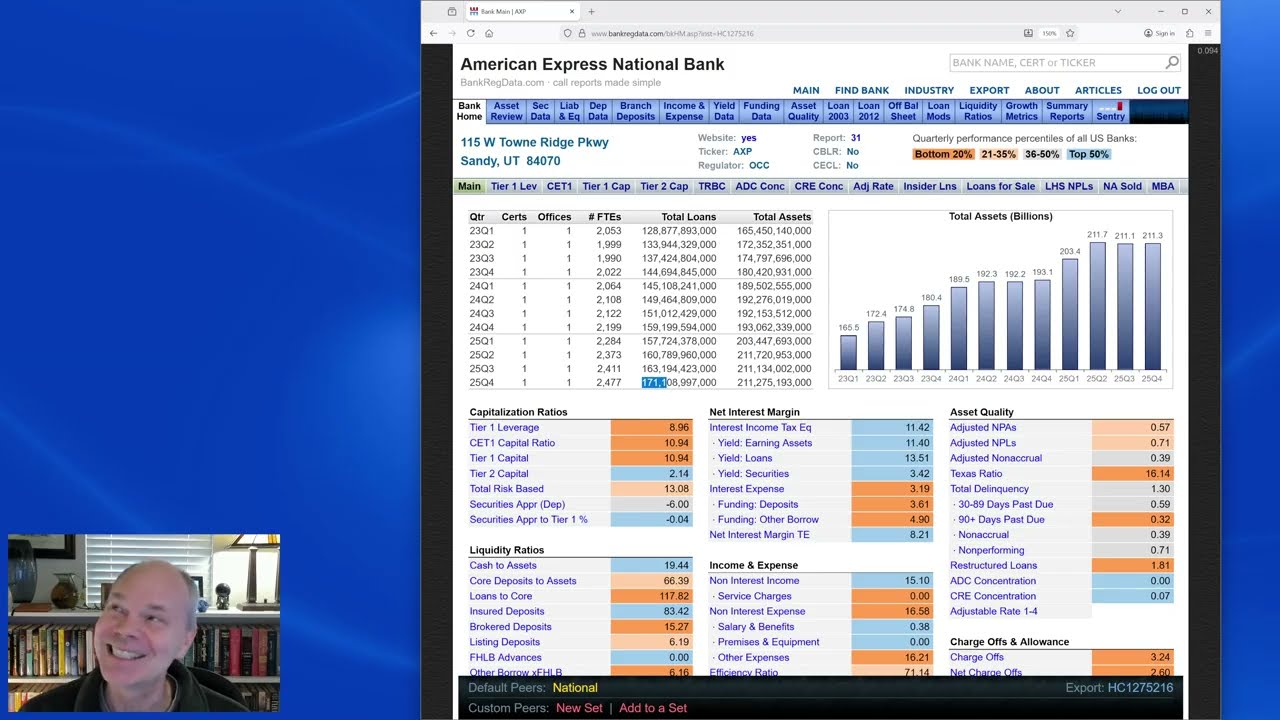Click the 25Q4 total loans value
The image size is (1280, 720).
coord(679,383)
